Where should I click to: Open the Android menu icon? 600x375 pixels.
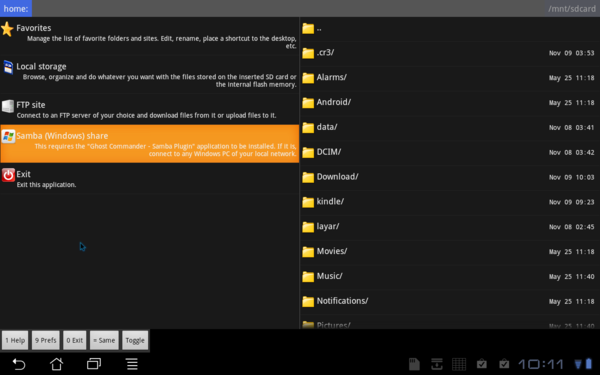coord(132,364)
